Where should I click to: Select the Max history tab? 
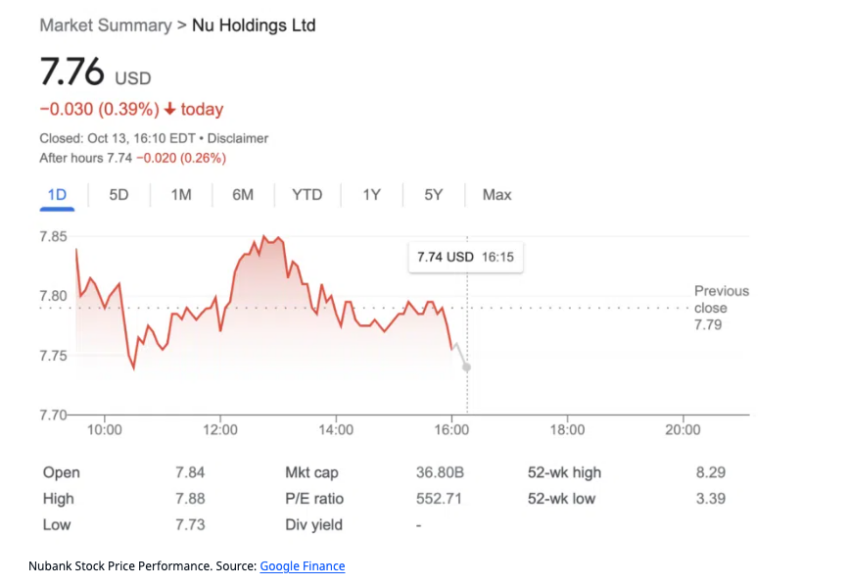tap(496, 195)
